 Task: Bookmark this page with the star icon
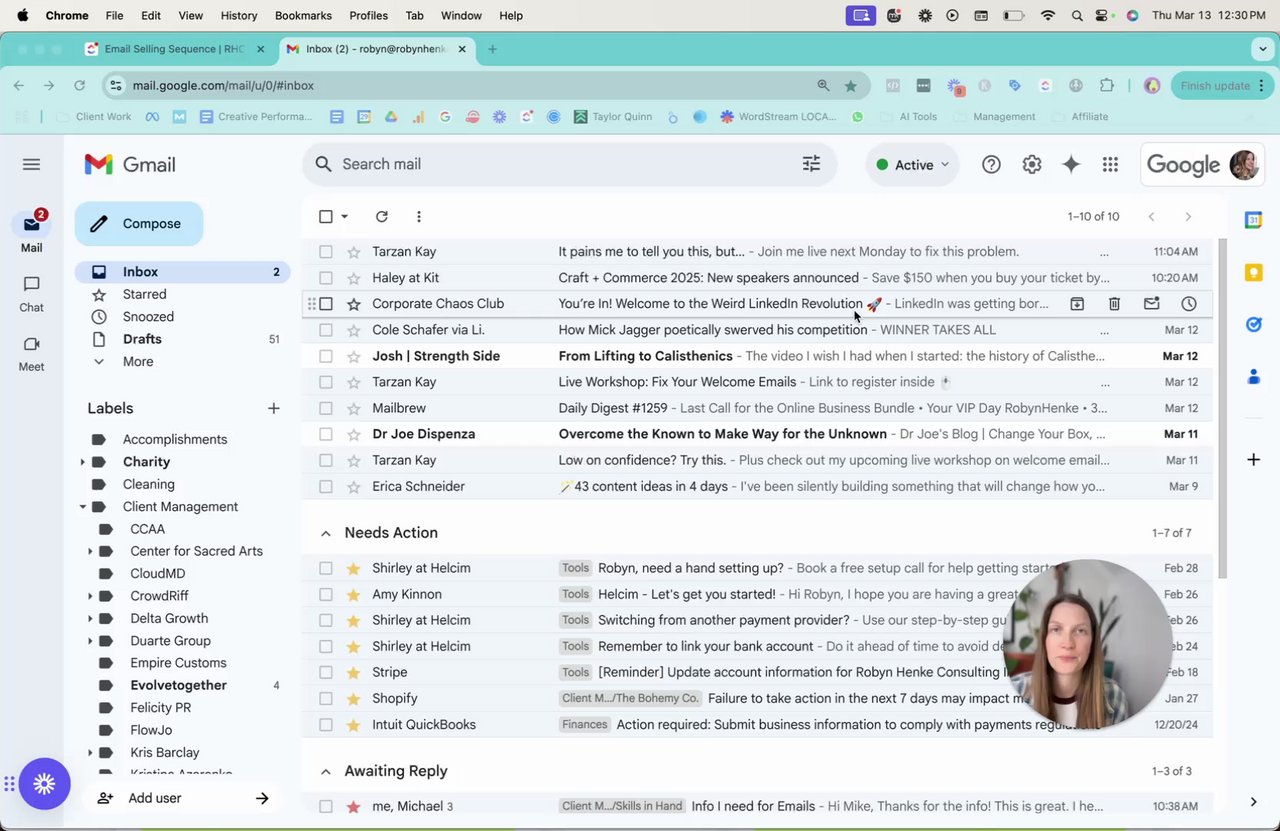(851, 86)
